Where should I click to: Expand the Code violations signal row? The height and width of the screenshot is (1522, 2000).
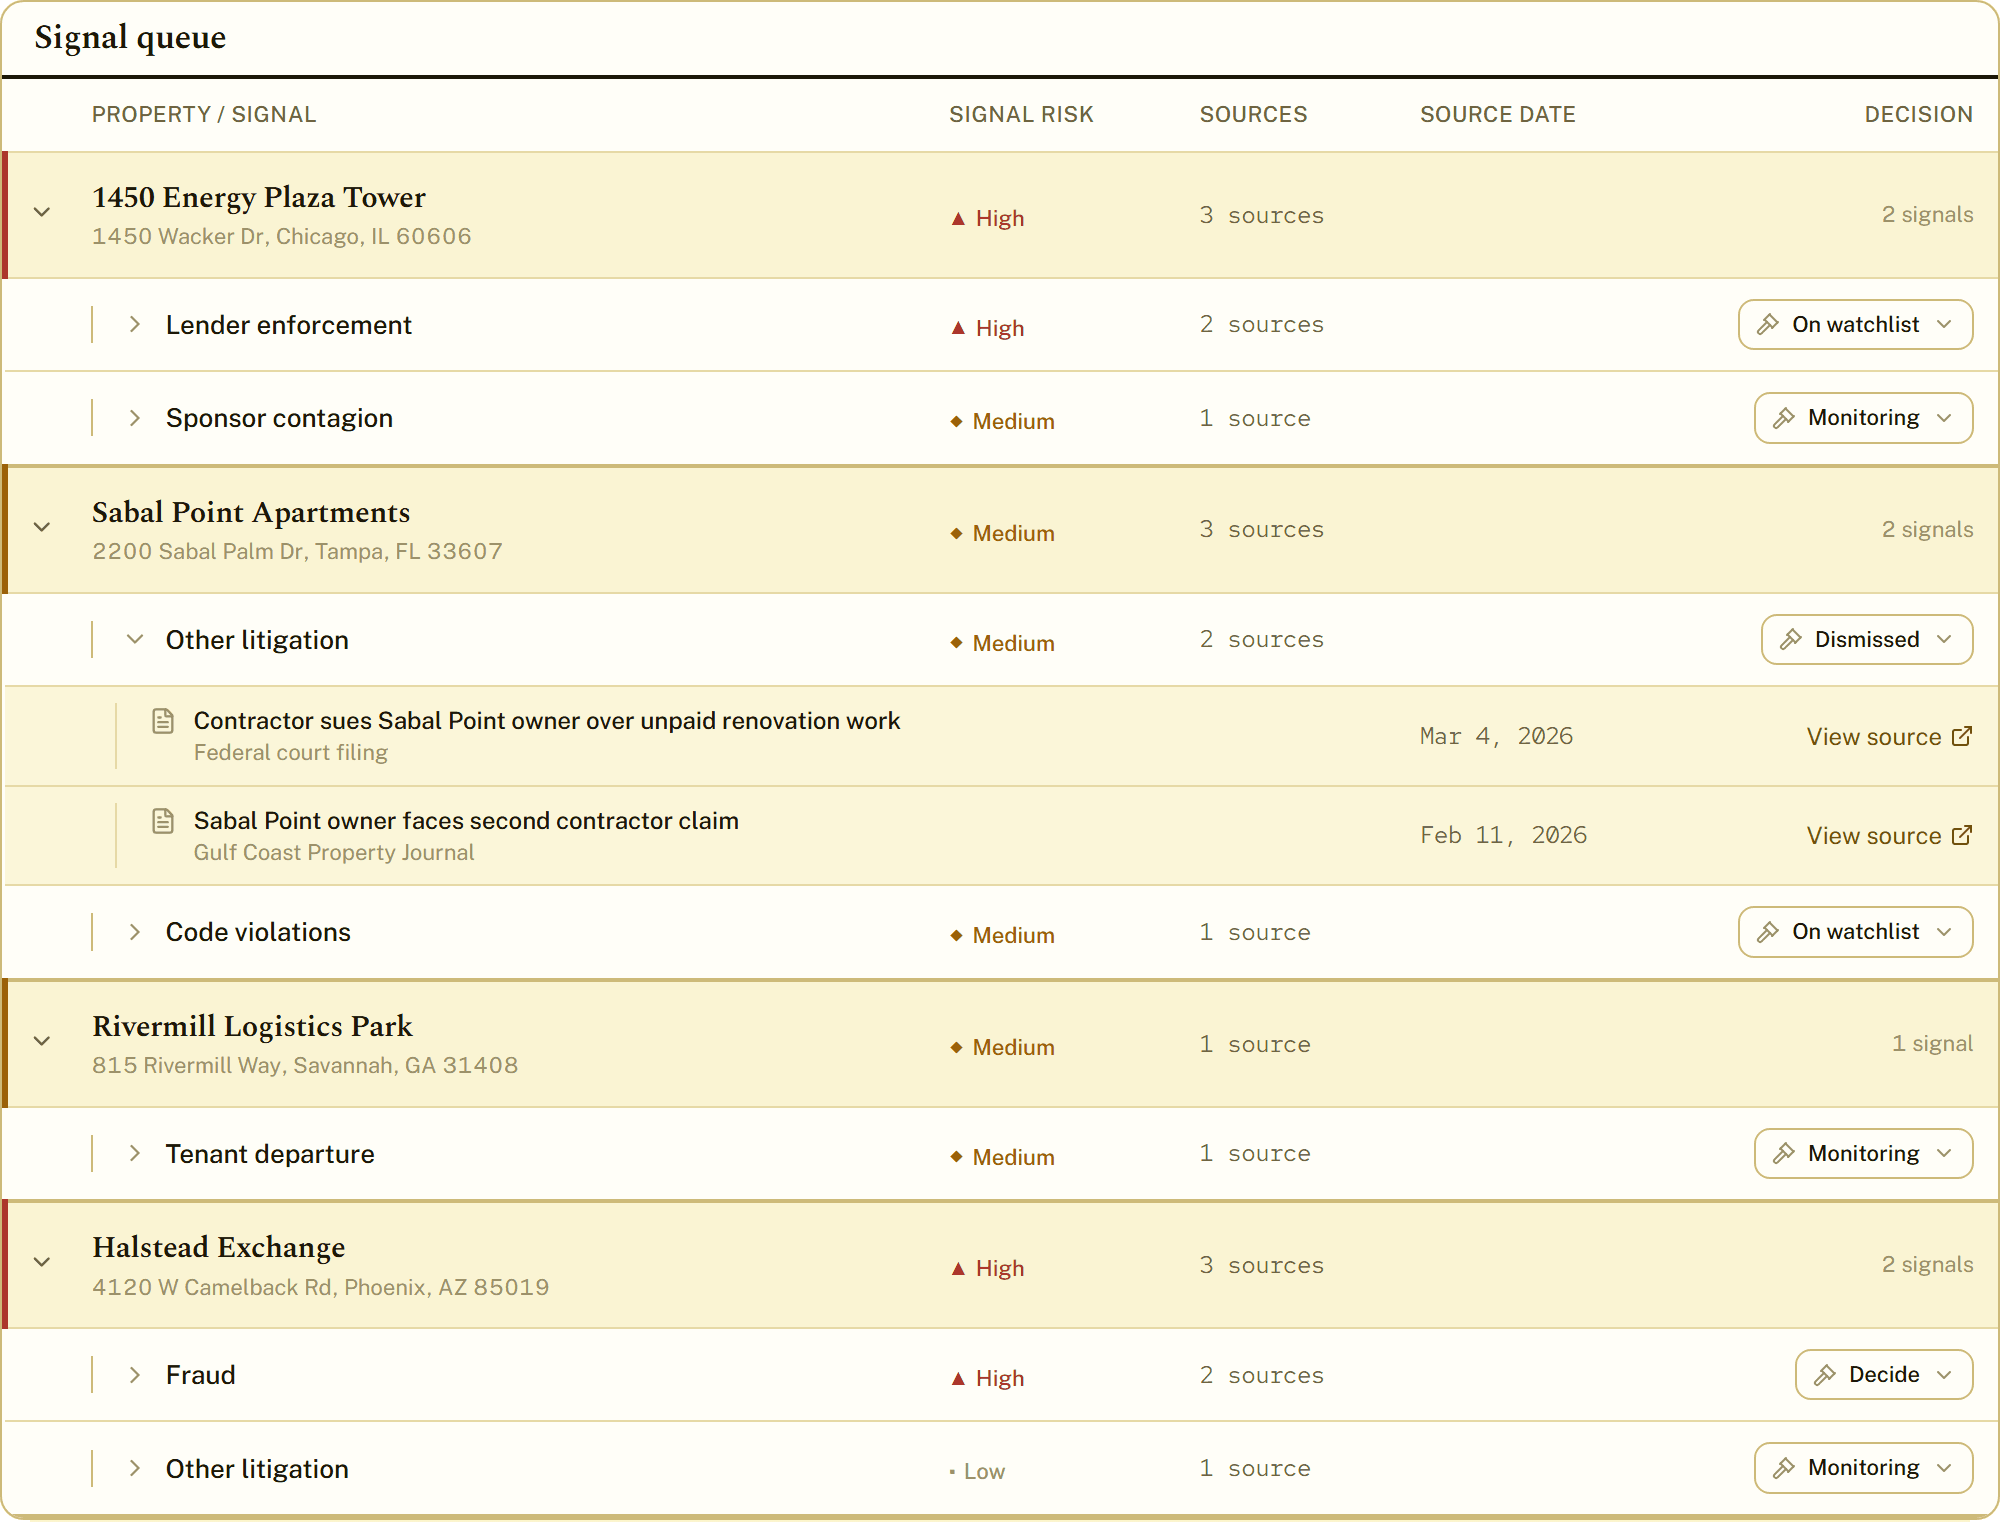pos(135,932)
